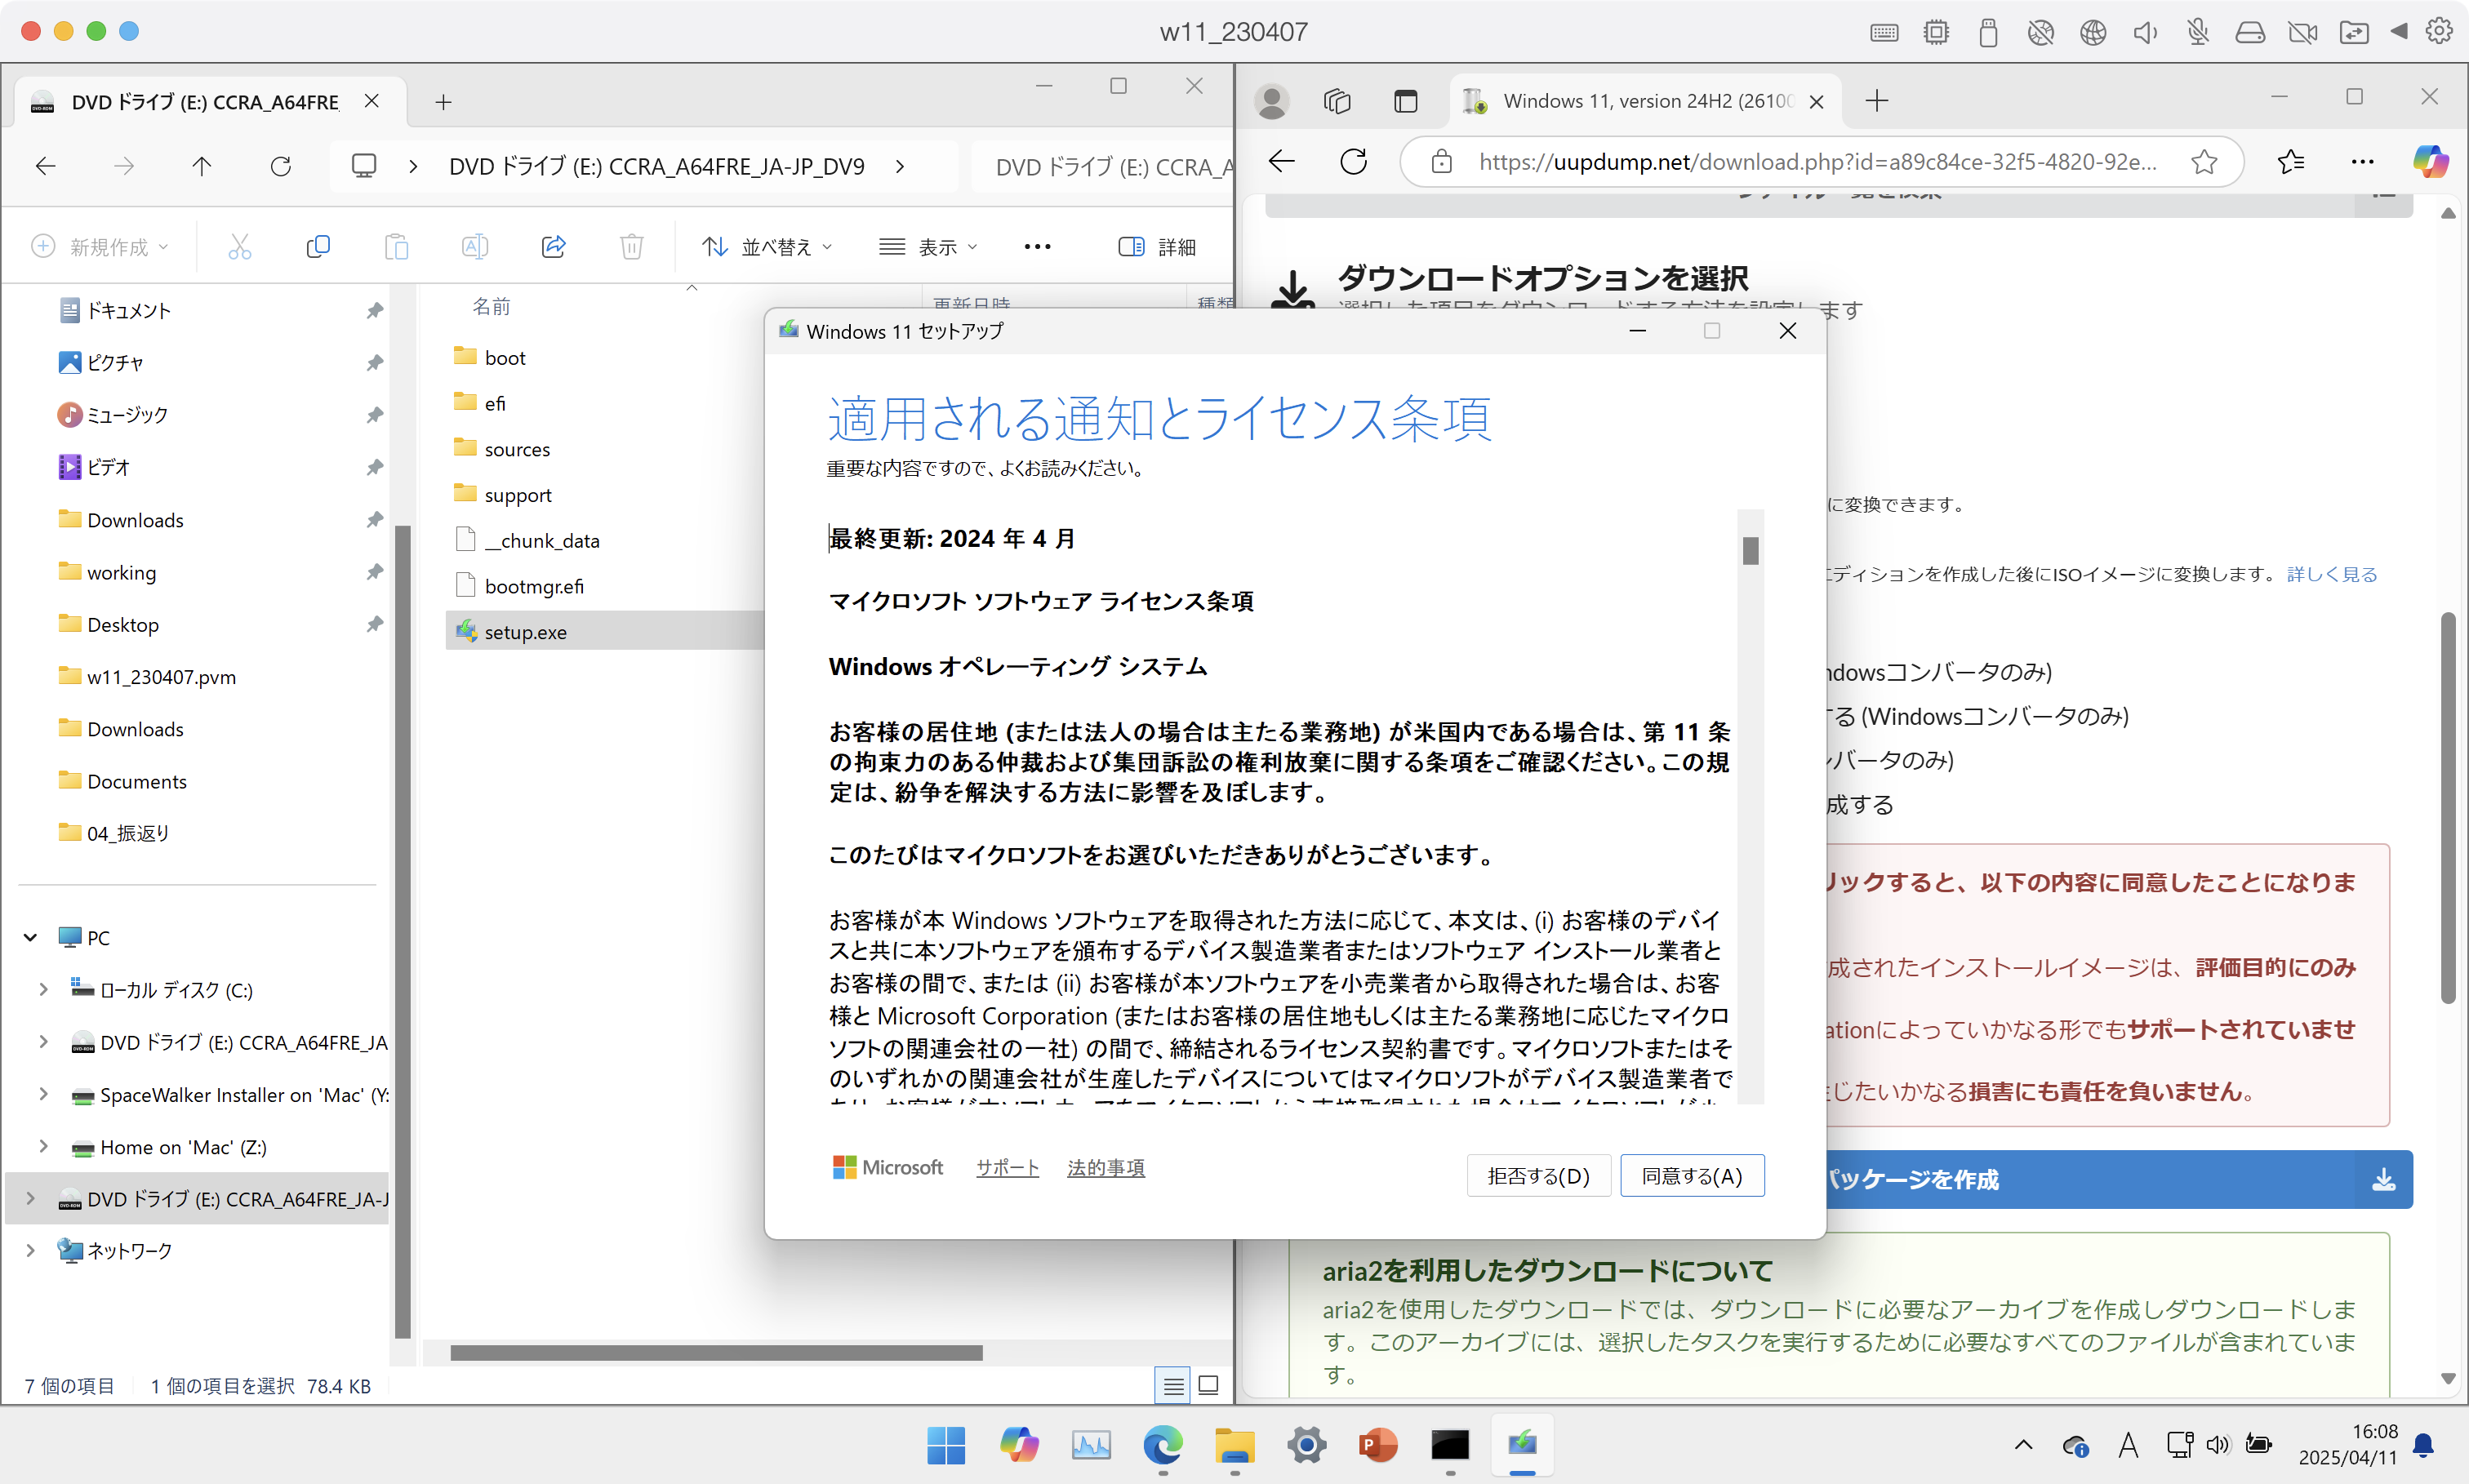Switch Explorer to large icons view
The height and width of the screenshot is (1484, 2469).
[x=1209, y=1385]
